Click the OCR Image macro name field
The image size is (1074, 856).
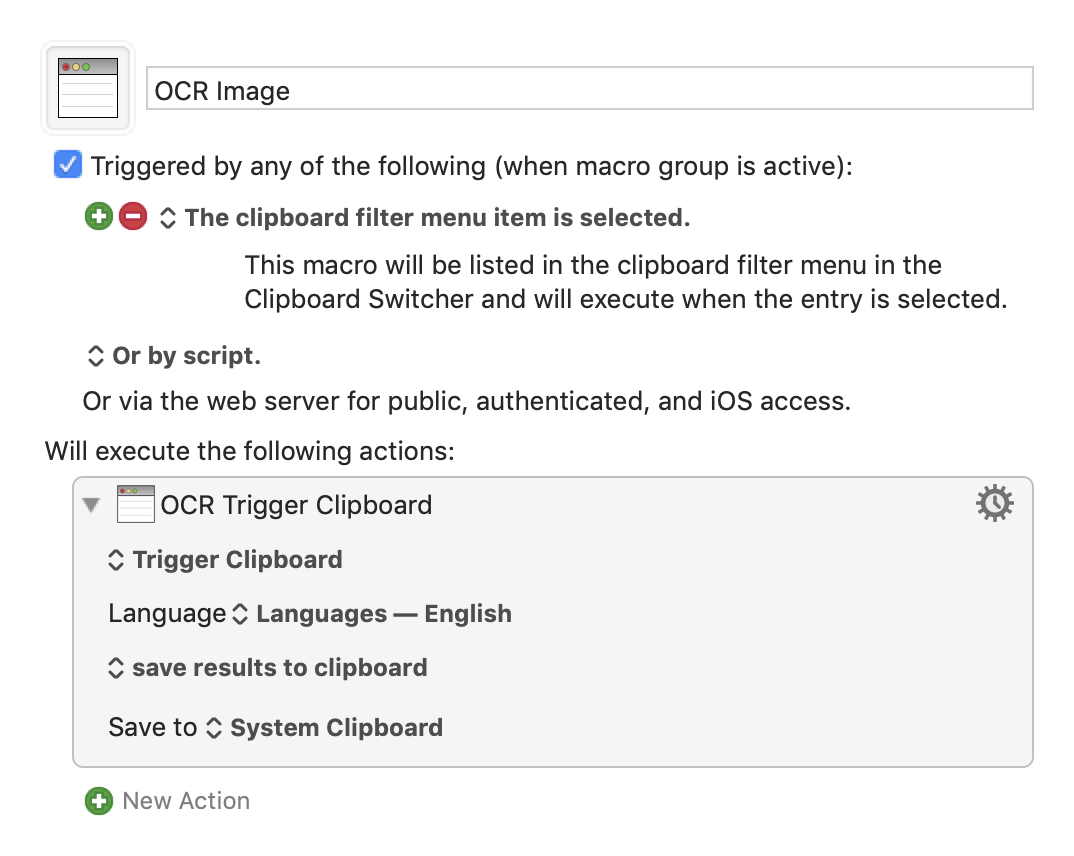tap(590, 89)
